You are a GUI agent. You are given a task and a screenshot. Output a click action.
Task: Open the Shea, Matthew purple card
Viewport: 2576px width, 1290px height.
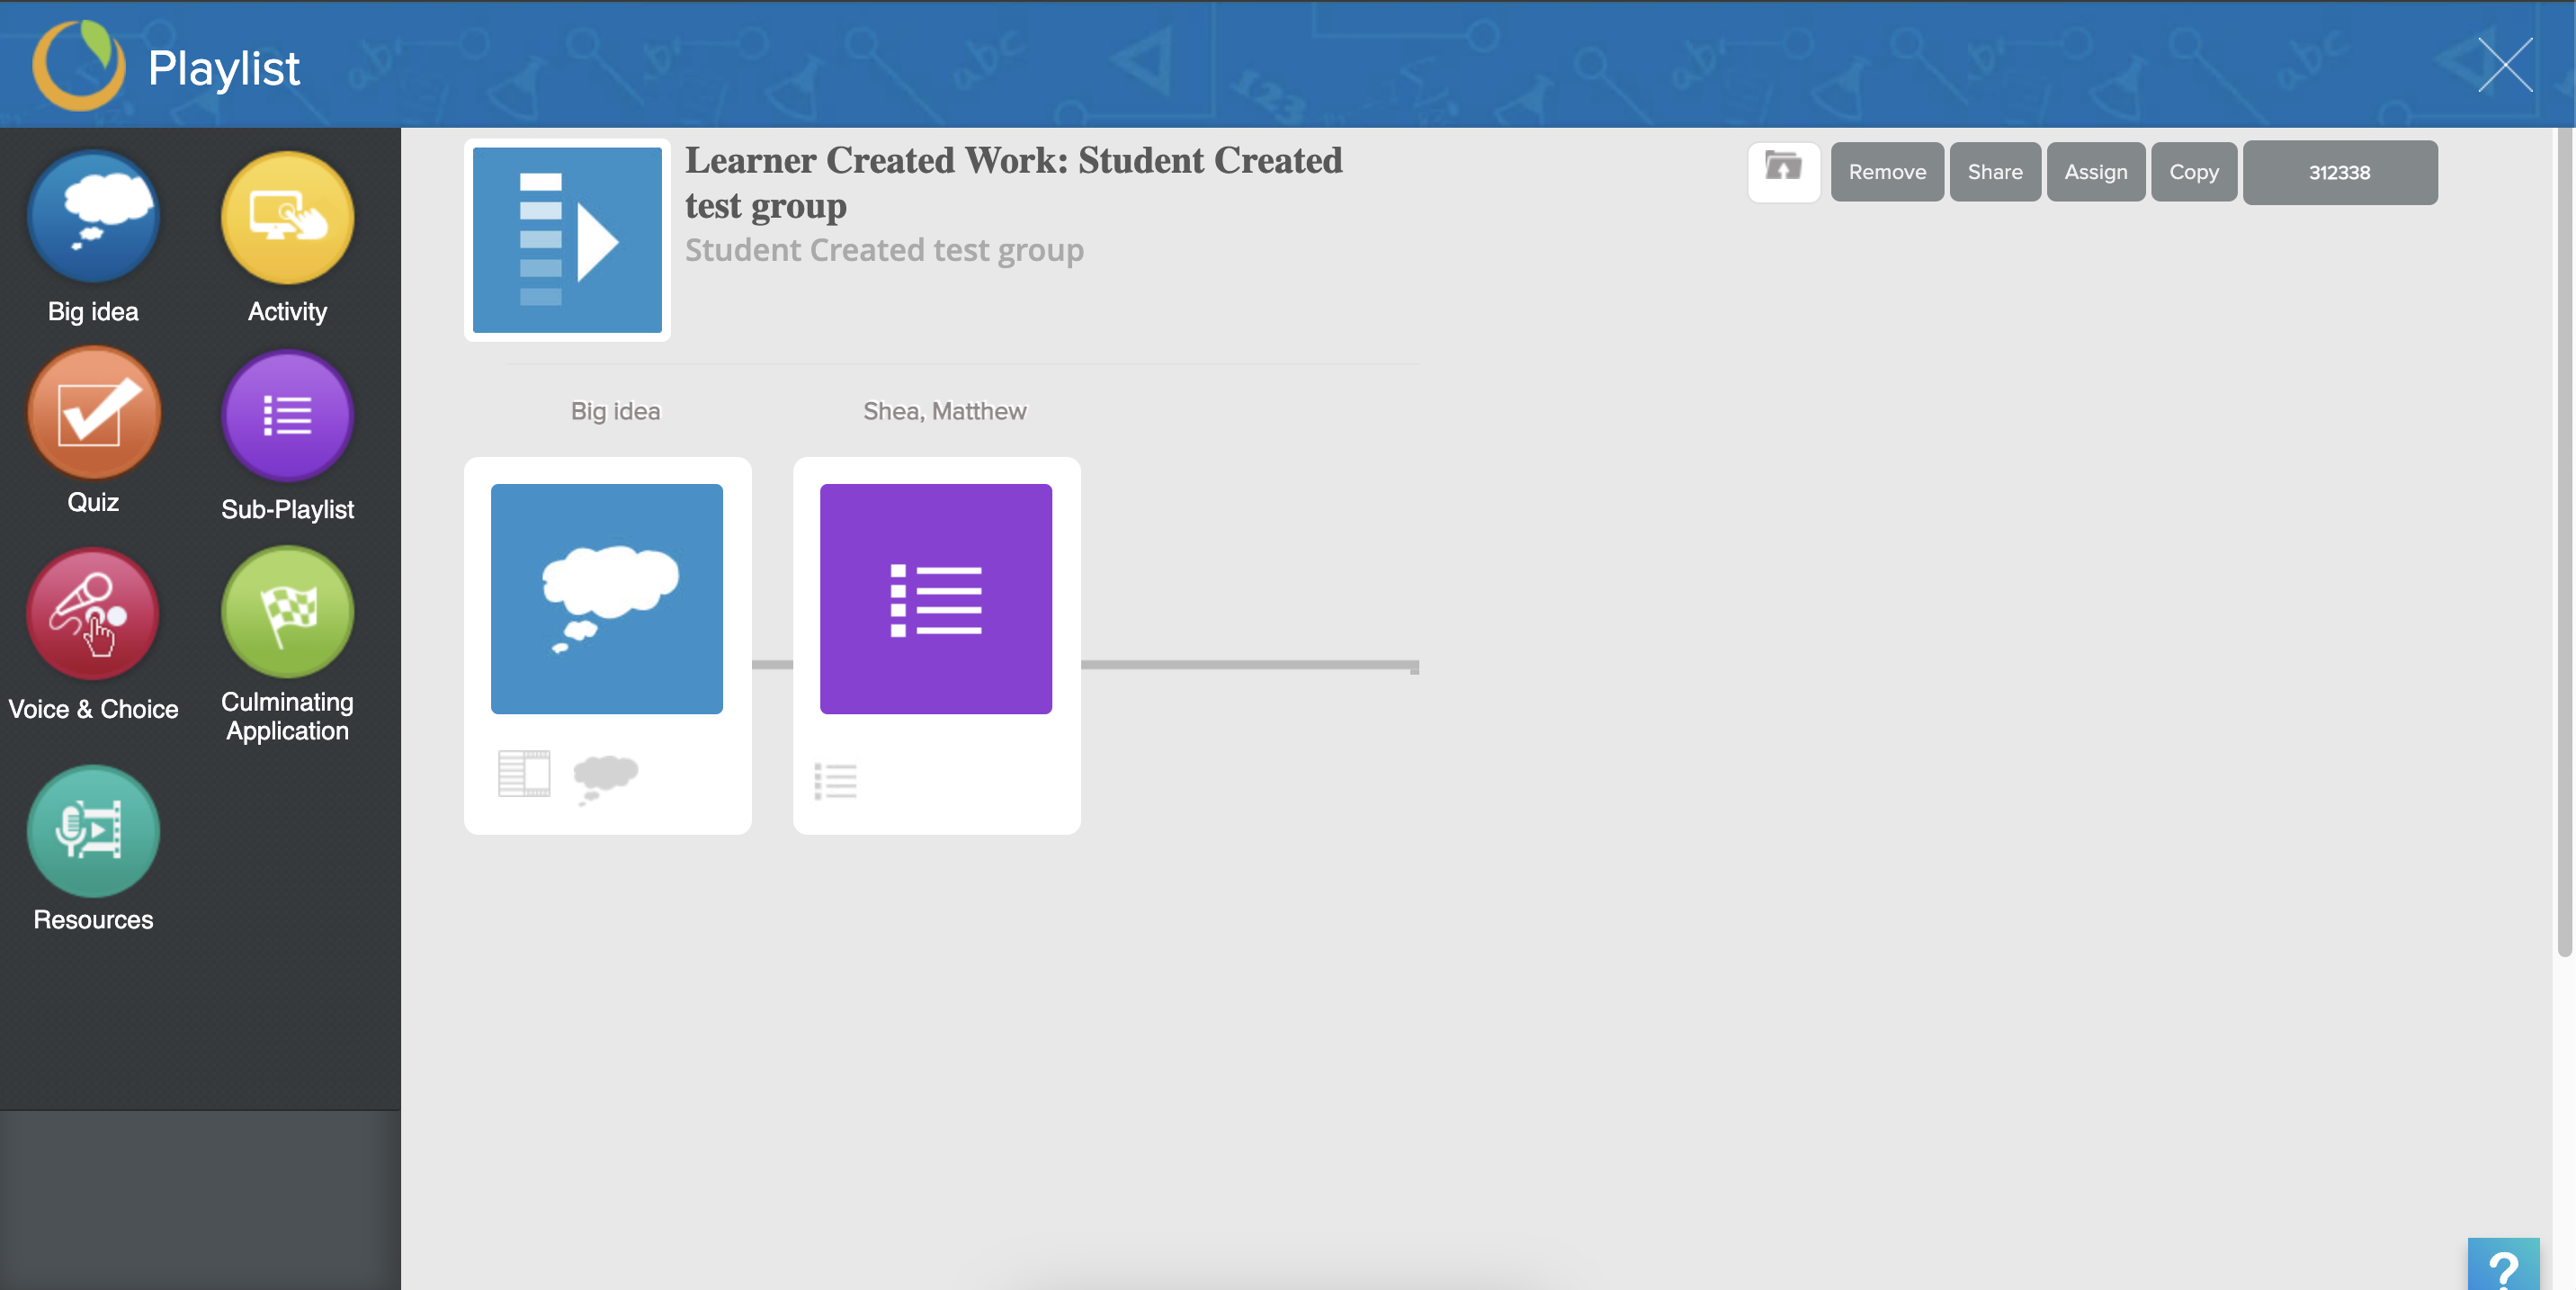tap(935, 598)
